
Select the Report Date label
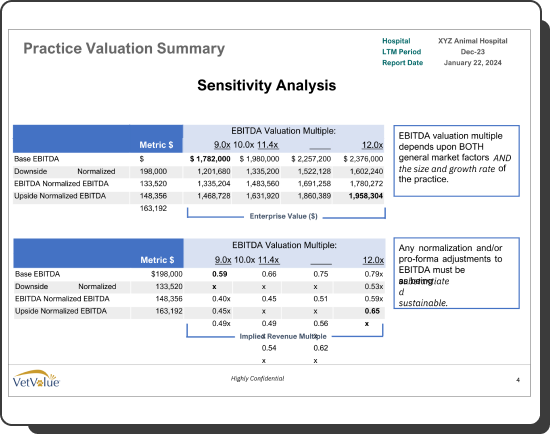point(402,63)
